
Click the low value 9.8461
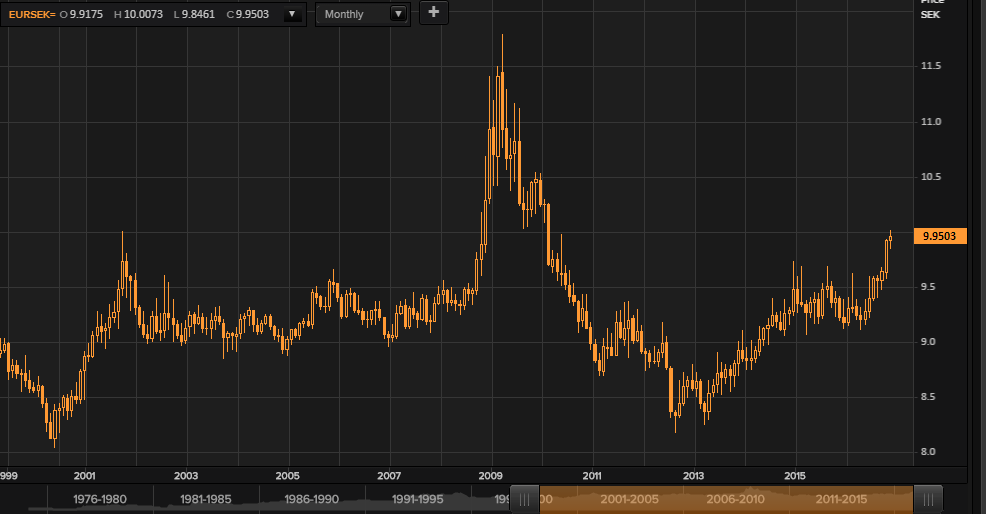click(198, 14)
